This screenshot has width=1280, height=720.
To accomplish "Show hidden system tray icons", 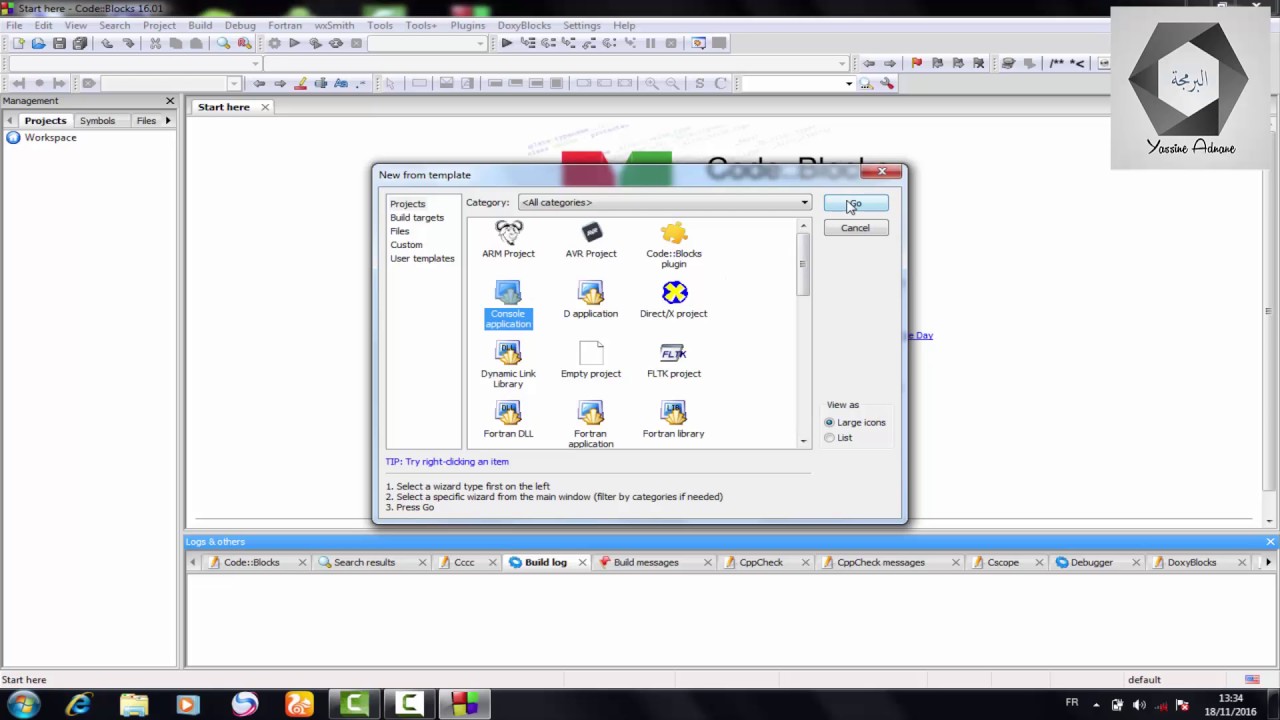I will (x=1096, y=705).
